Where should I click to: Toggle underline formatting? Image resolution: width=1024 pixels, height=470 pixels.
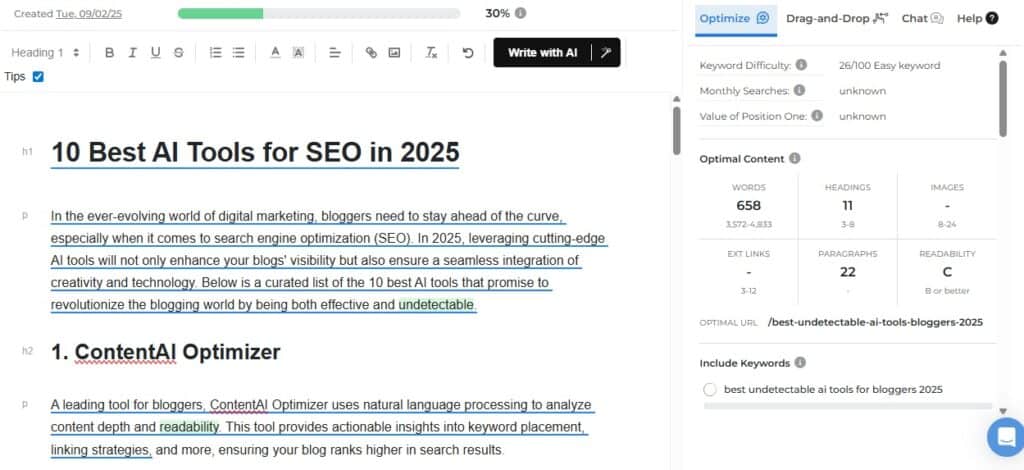pos(155,53)
